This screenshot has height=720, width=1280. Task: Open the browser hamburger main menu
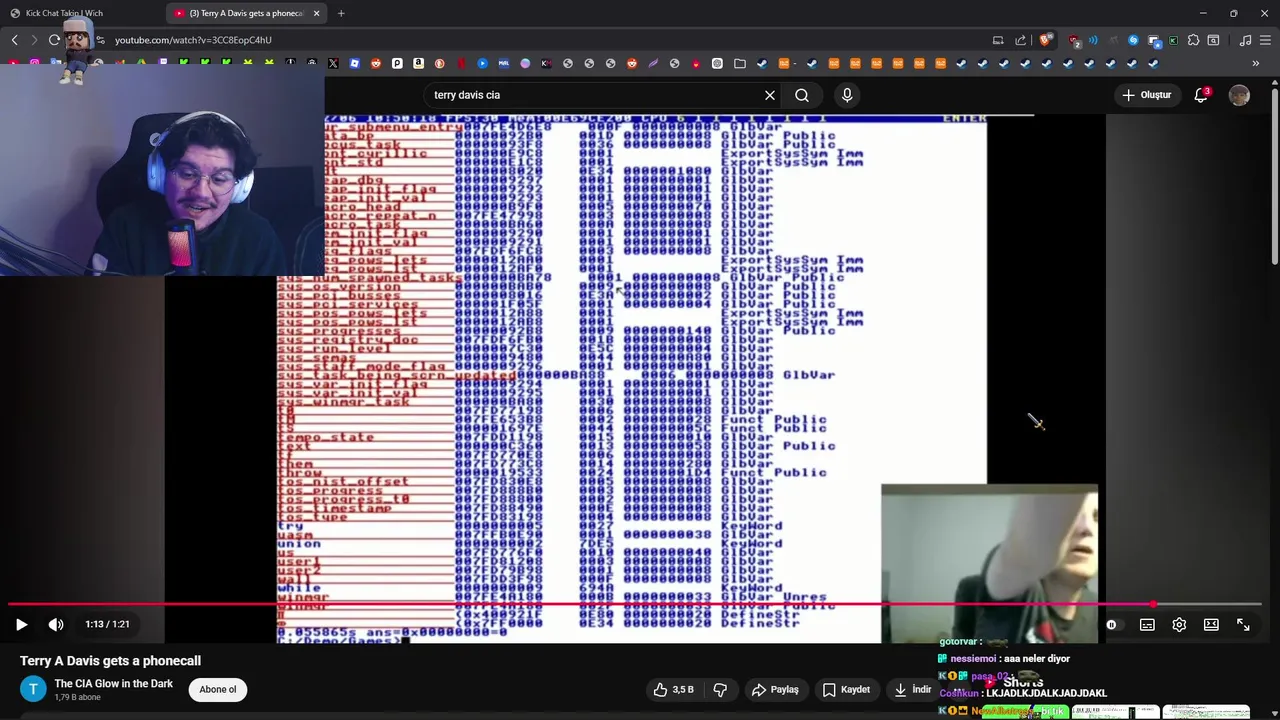[x=1266, y=40]
